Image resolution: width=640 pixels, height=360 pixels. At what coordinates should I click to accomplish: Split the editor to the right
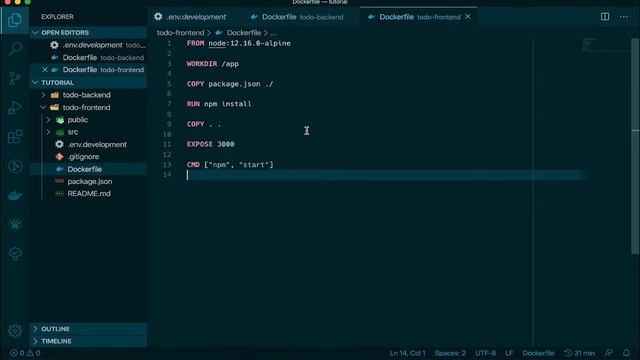pos(604,17)
